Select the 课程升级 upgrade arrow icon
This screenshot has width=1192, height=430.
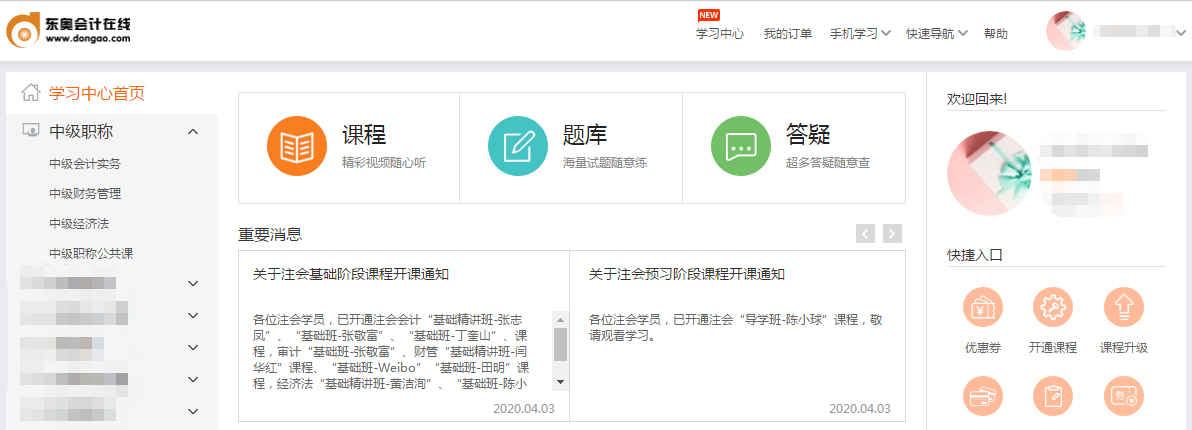tap(1123, 309)
